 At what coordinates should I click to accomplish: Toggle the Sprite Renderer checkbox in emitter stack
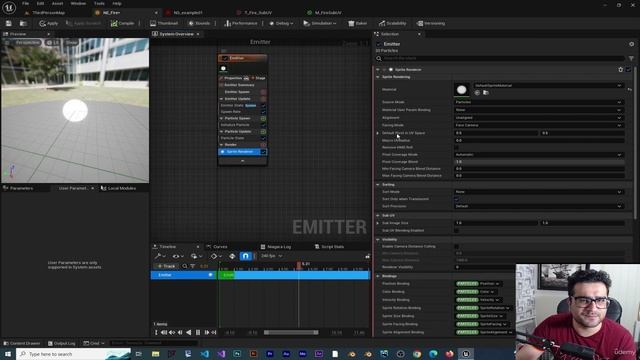tap(263, 152)
